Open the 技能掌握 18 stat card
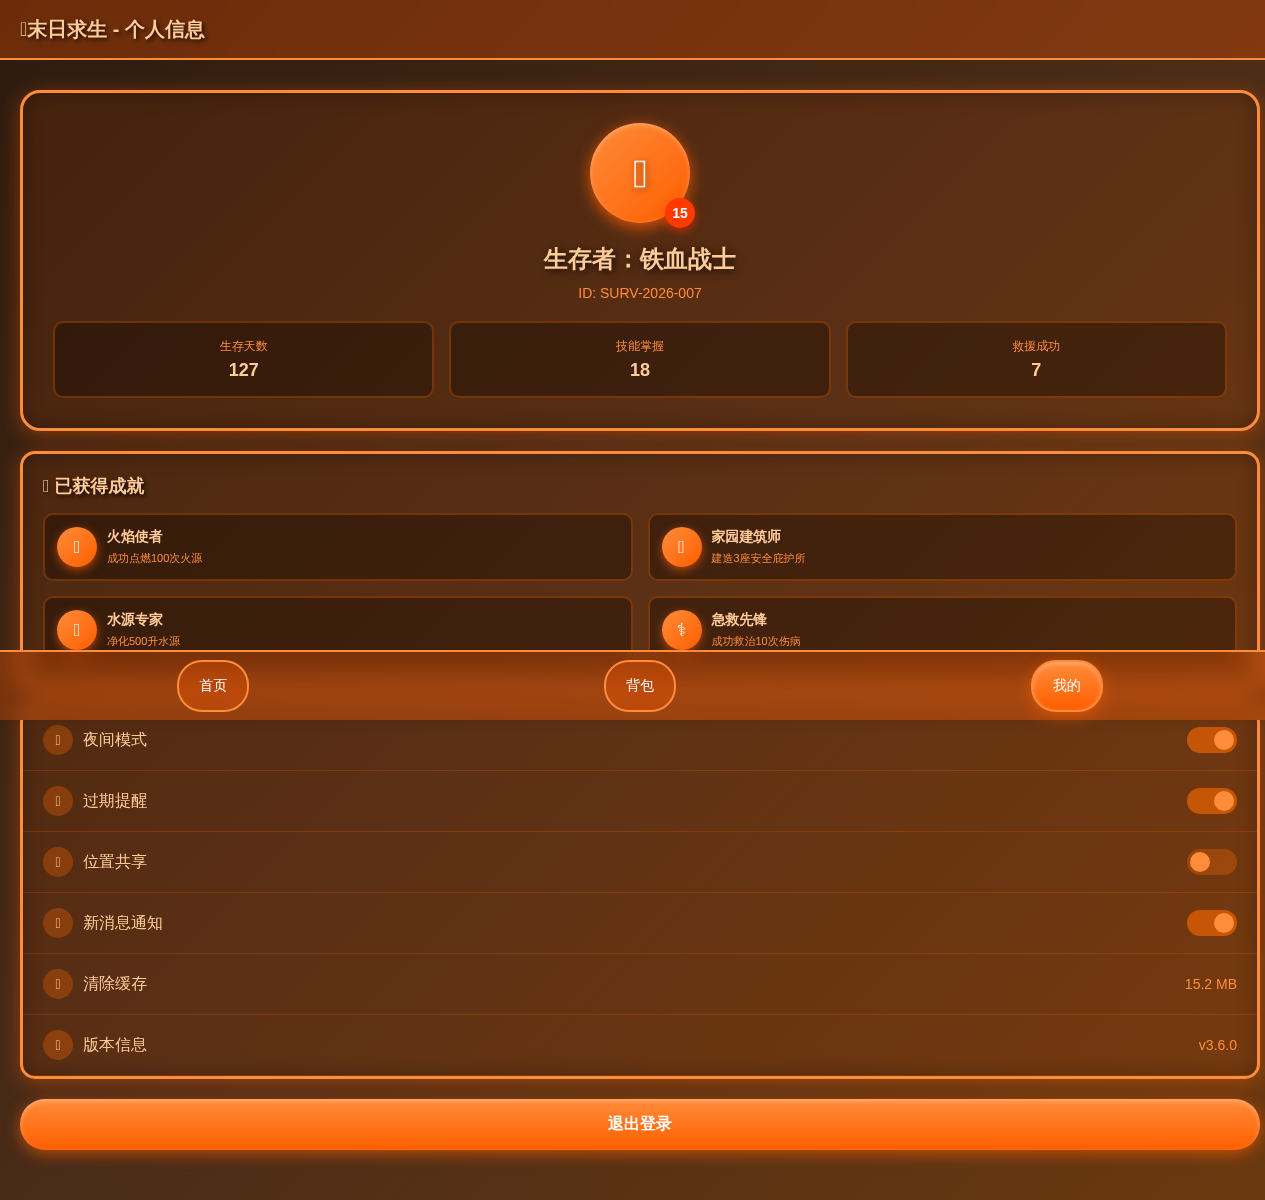 click(640, 359)
